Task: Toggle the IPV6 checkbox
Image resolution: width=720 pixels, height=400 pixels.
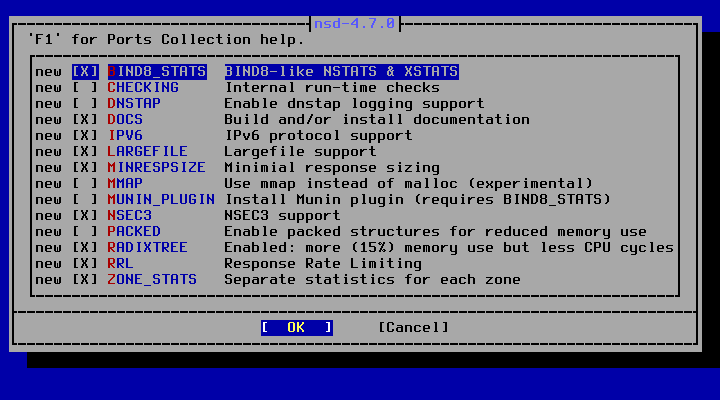Action: pos(85,136)
